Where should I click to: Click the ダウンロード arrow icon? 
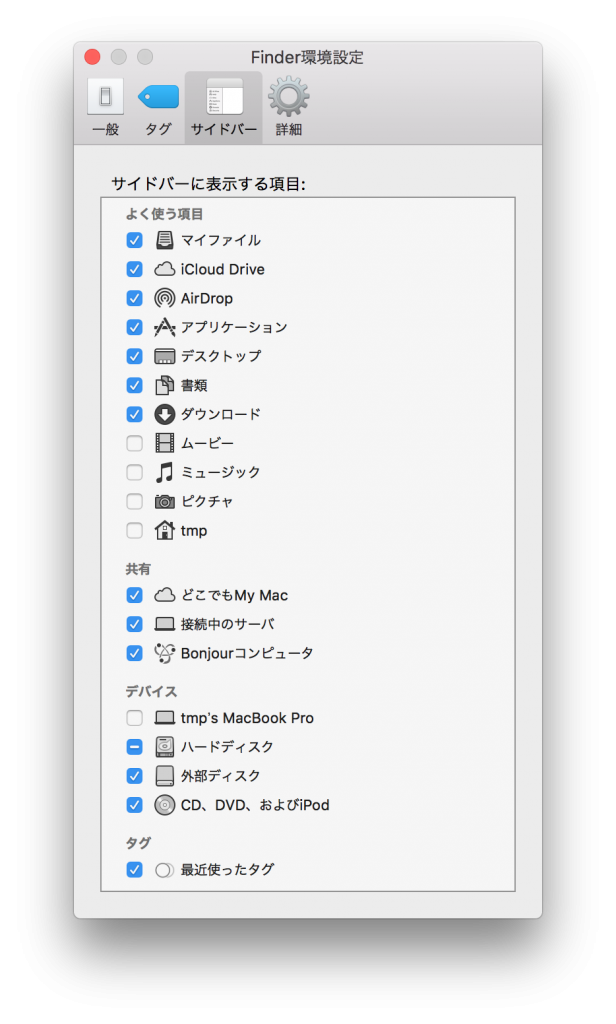coord(165,414)
